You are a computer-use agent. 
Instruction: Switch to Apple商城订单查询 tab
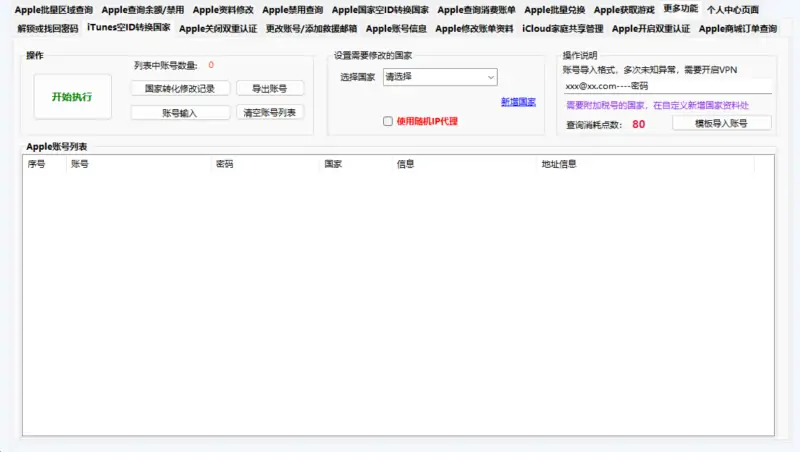737,29
